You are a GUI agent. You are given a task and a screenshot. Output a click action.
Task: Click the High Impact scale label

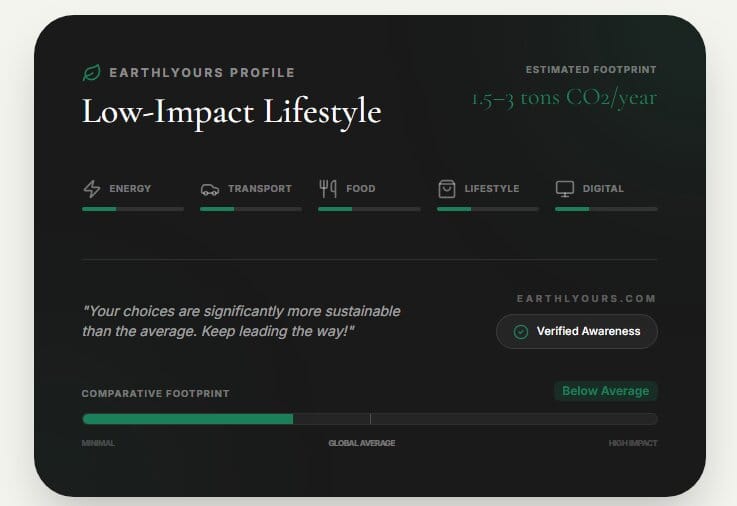pos(633,443)
